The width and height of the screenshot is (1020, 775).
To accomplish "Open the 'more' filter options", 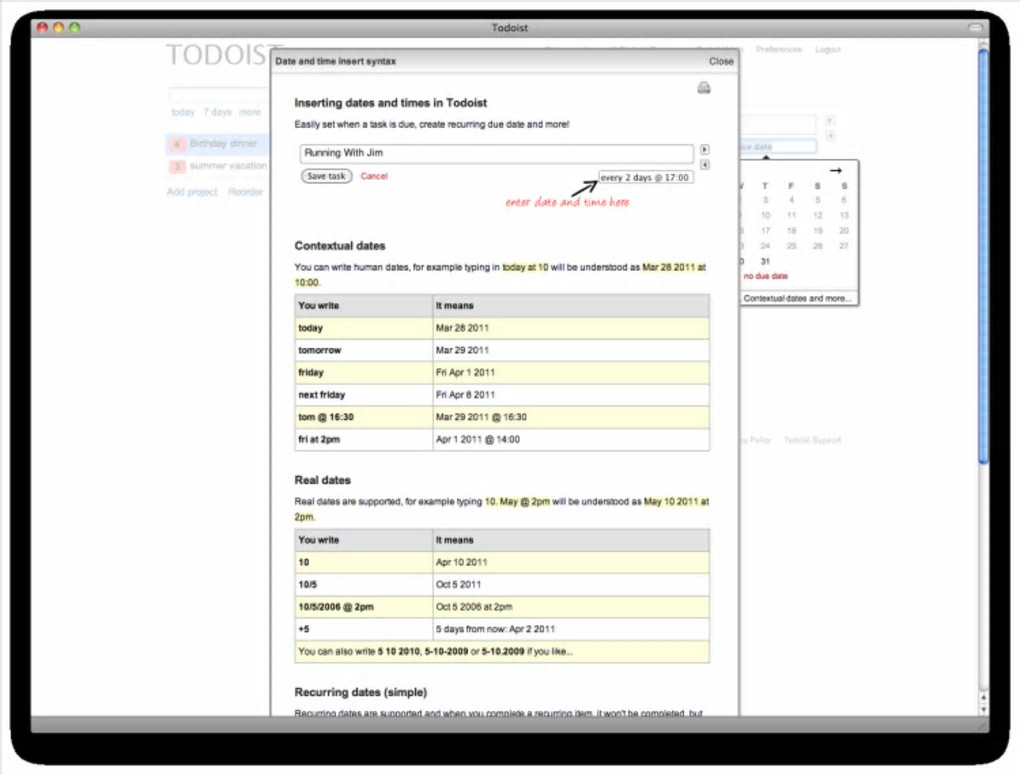I will coord(250,113).
